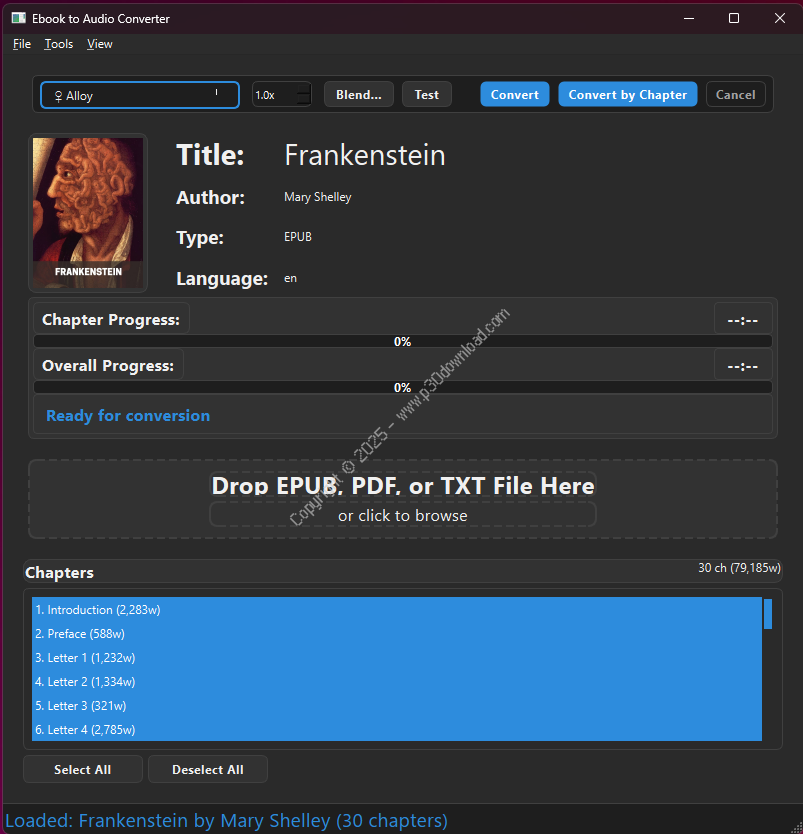Viewport: 803px width, 834px height.
Task: Click the drop zone to browse files
Action: pyautogui.click(x=402, y=500)
